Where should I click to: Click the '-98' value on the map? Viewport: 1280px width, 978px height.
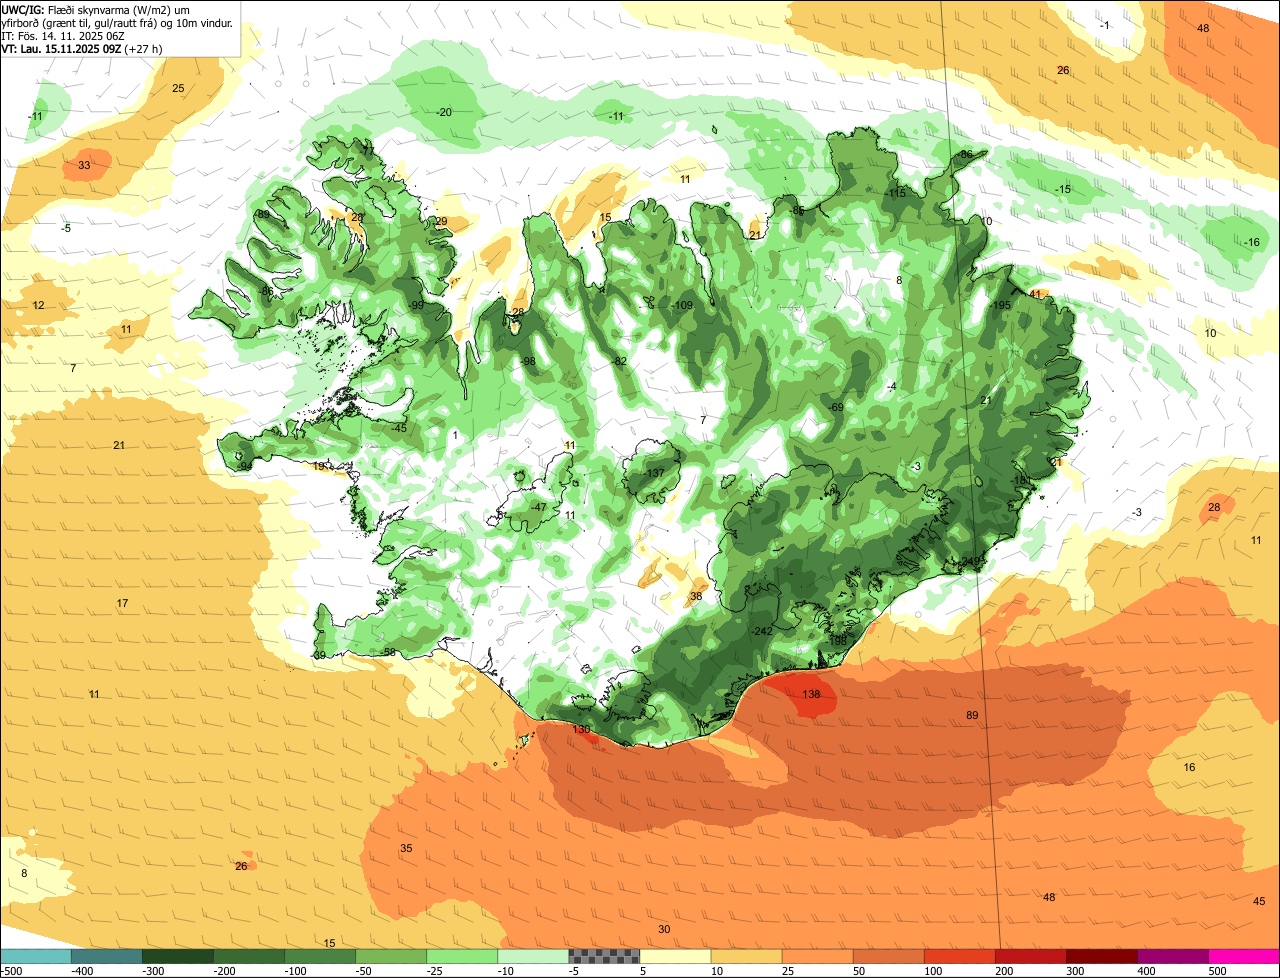tap(527, 361)
